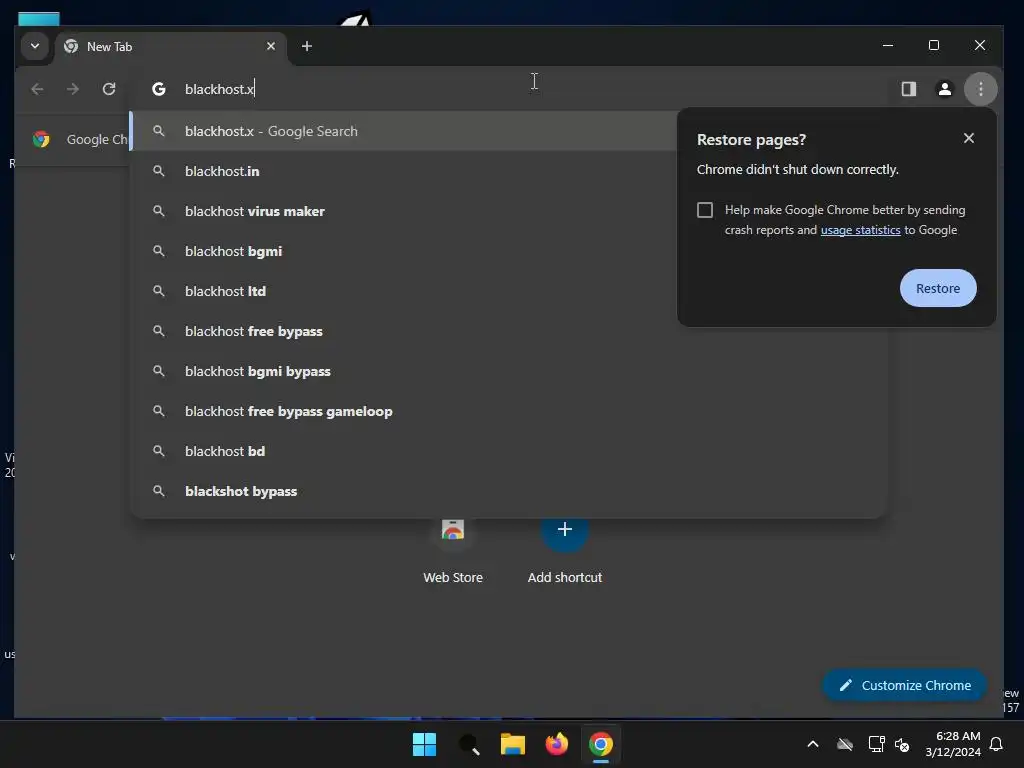The image size is (1024, 768).
Task: Click the address bar text blackhost.x
Action: pos(219,89)
